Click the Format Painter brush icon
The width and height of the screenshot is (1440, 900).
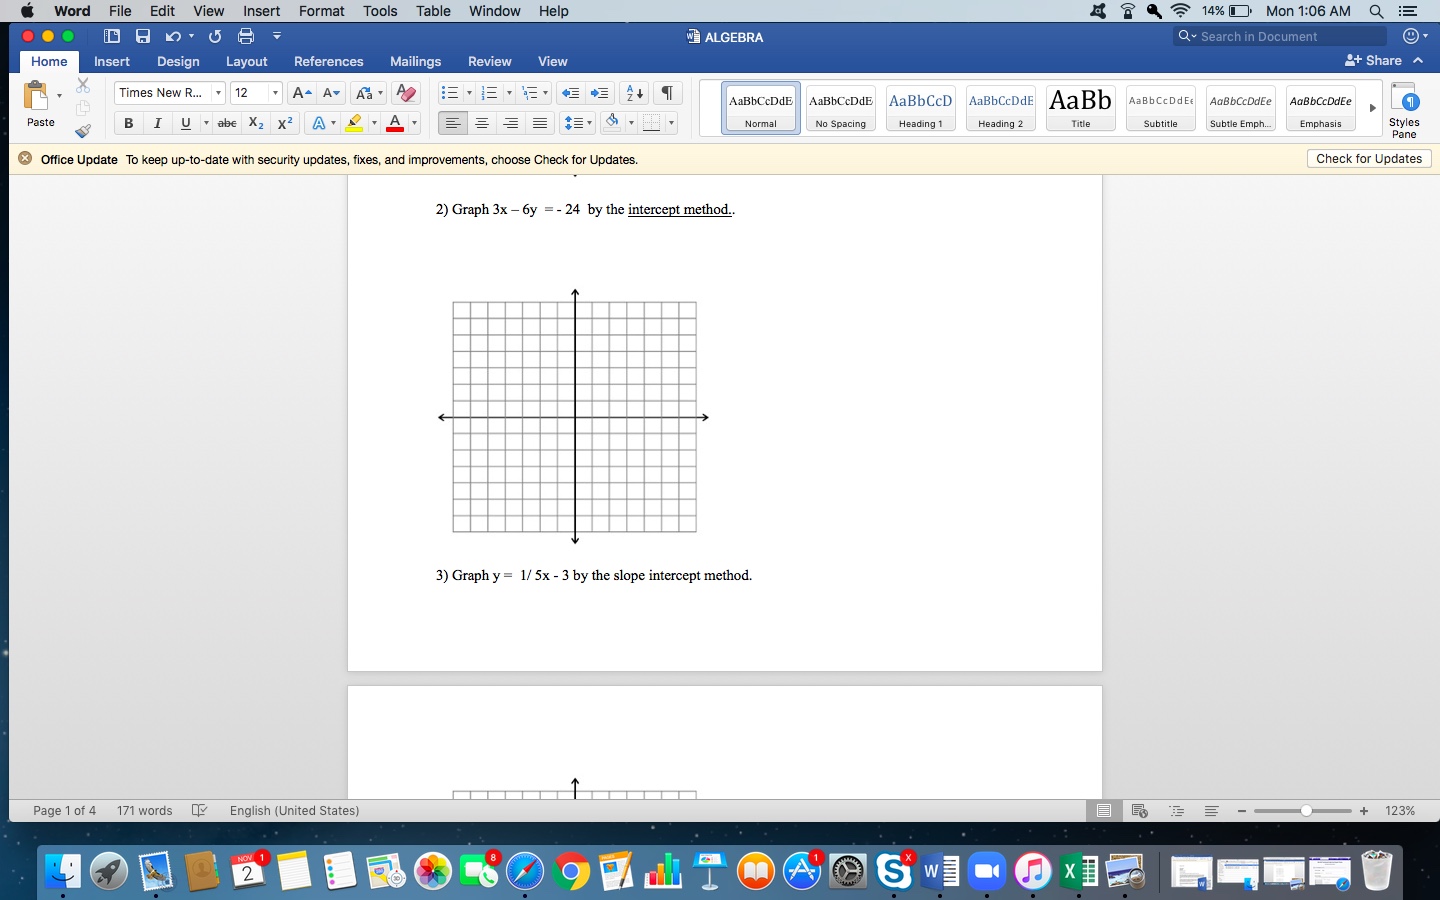click(x=83, y=131)
